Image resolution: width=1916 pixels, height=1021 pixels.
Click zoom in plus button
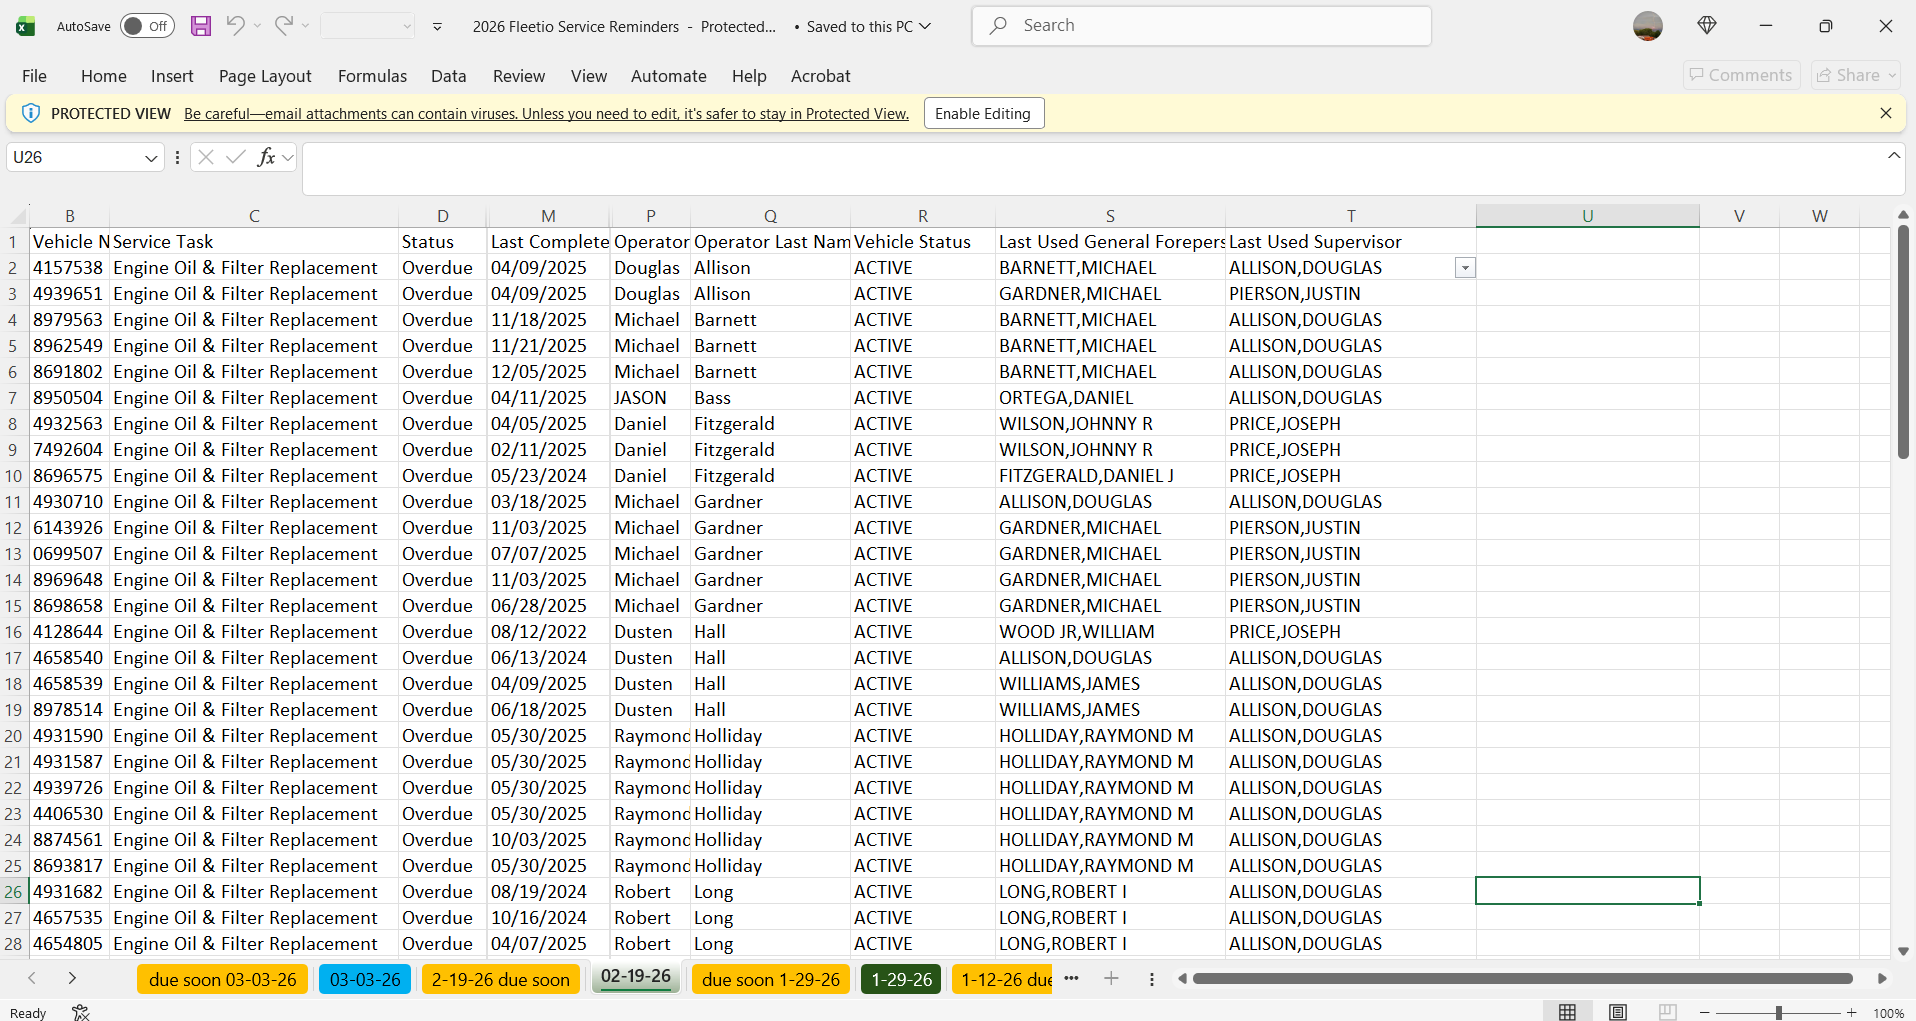tap(1852, 1013)
